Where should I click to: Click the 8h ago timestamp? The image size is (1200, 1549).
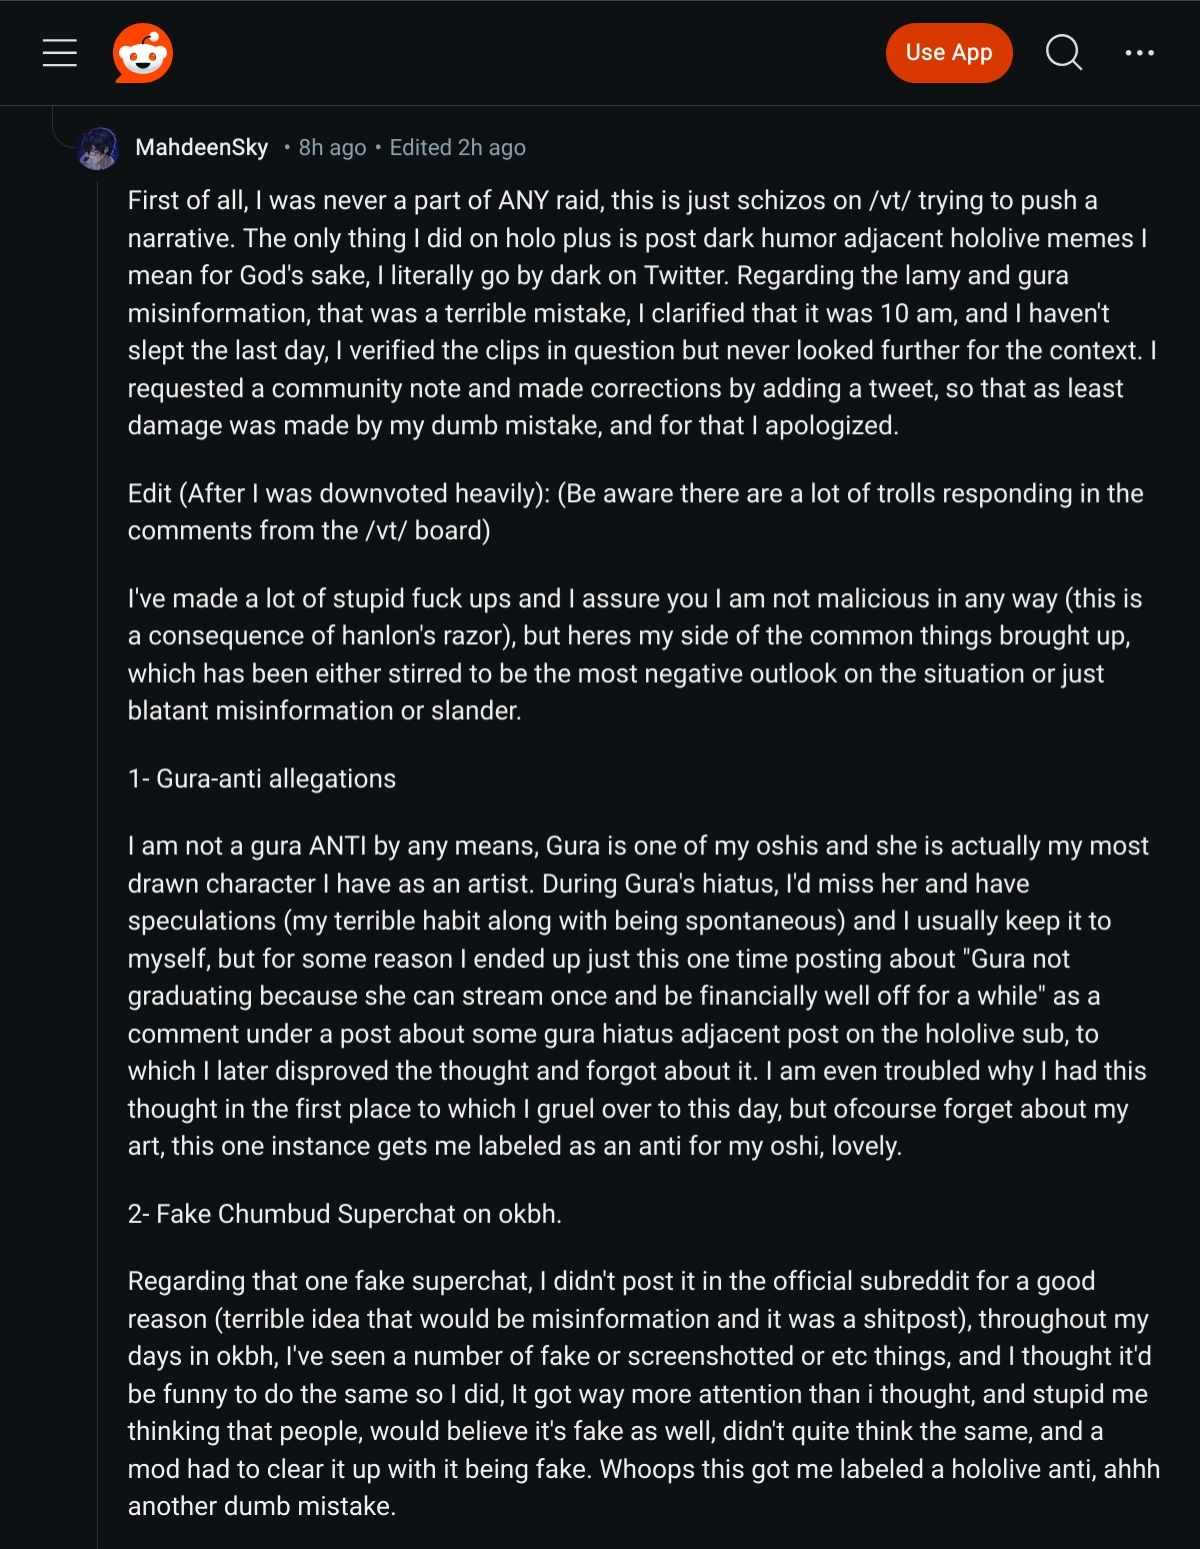click(333, 148)
